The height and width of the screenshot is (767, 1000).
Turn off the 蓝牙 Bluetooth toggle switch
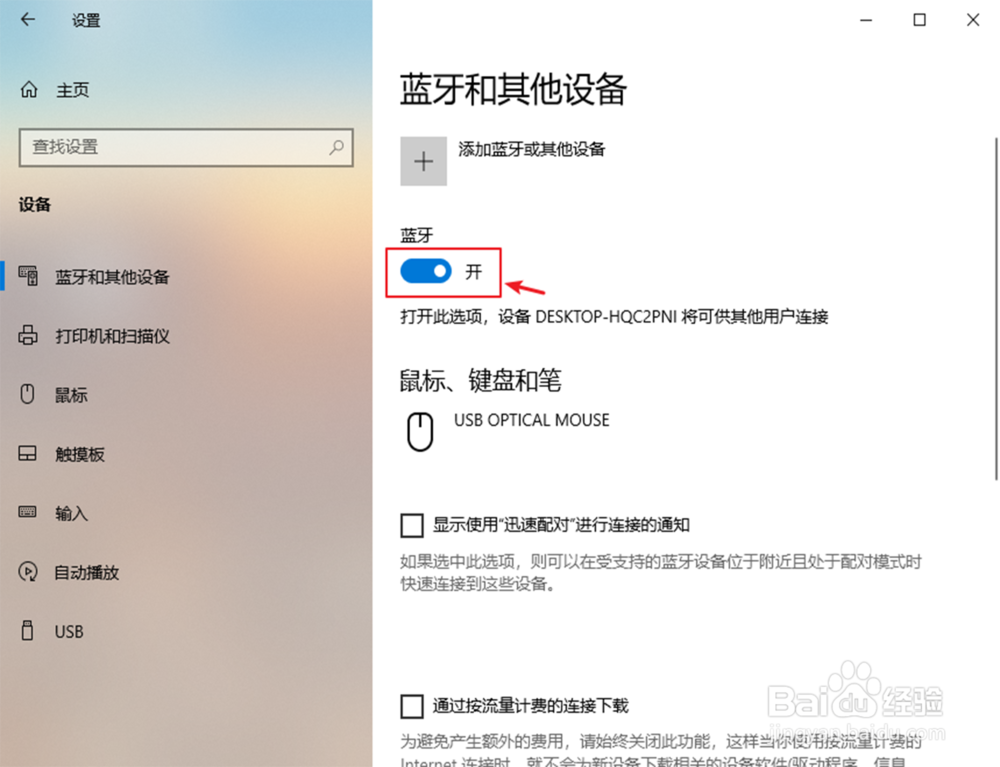click(x=425, y=271)
